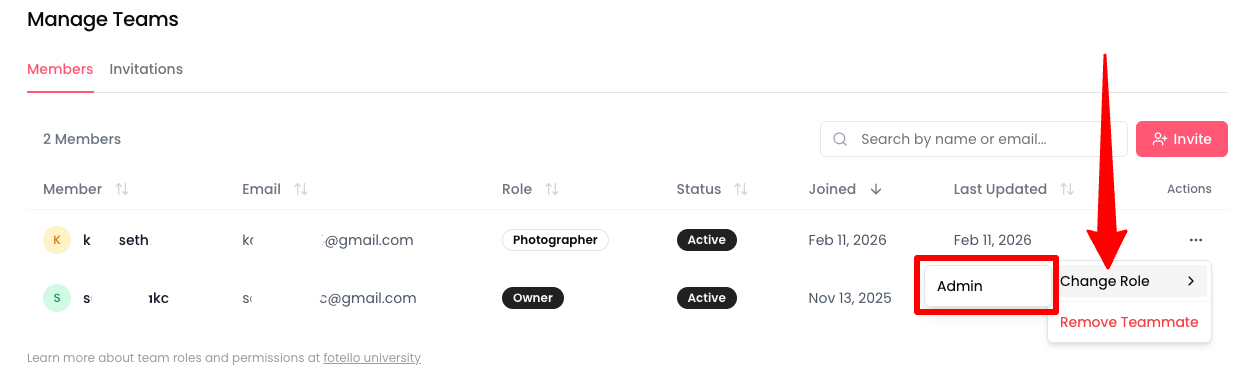The height and width of the screenshot is (391, 1257).
Task: Click the Last Updated cell Feb 11, 2026
Action: (x=993, y=240)
